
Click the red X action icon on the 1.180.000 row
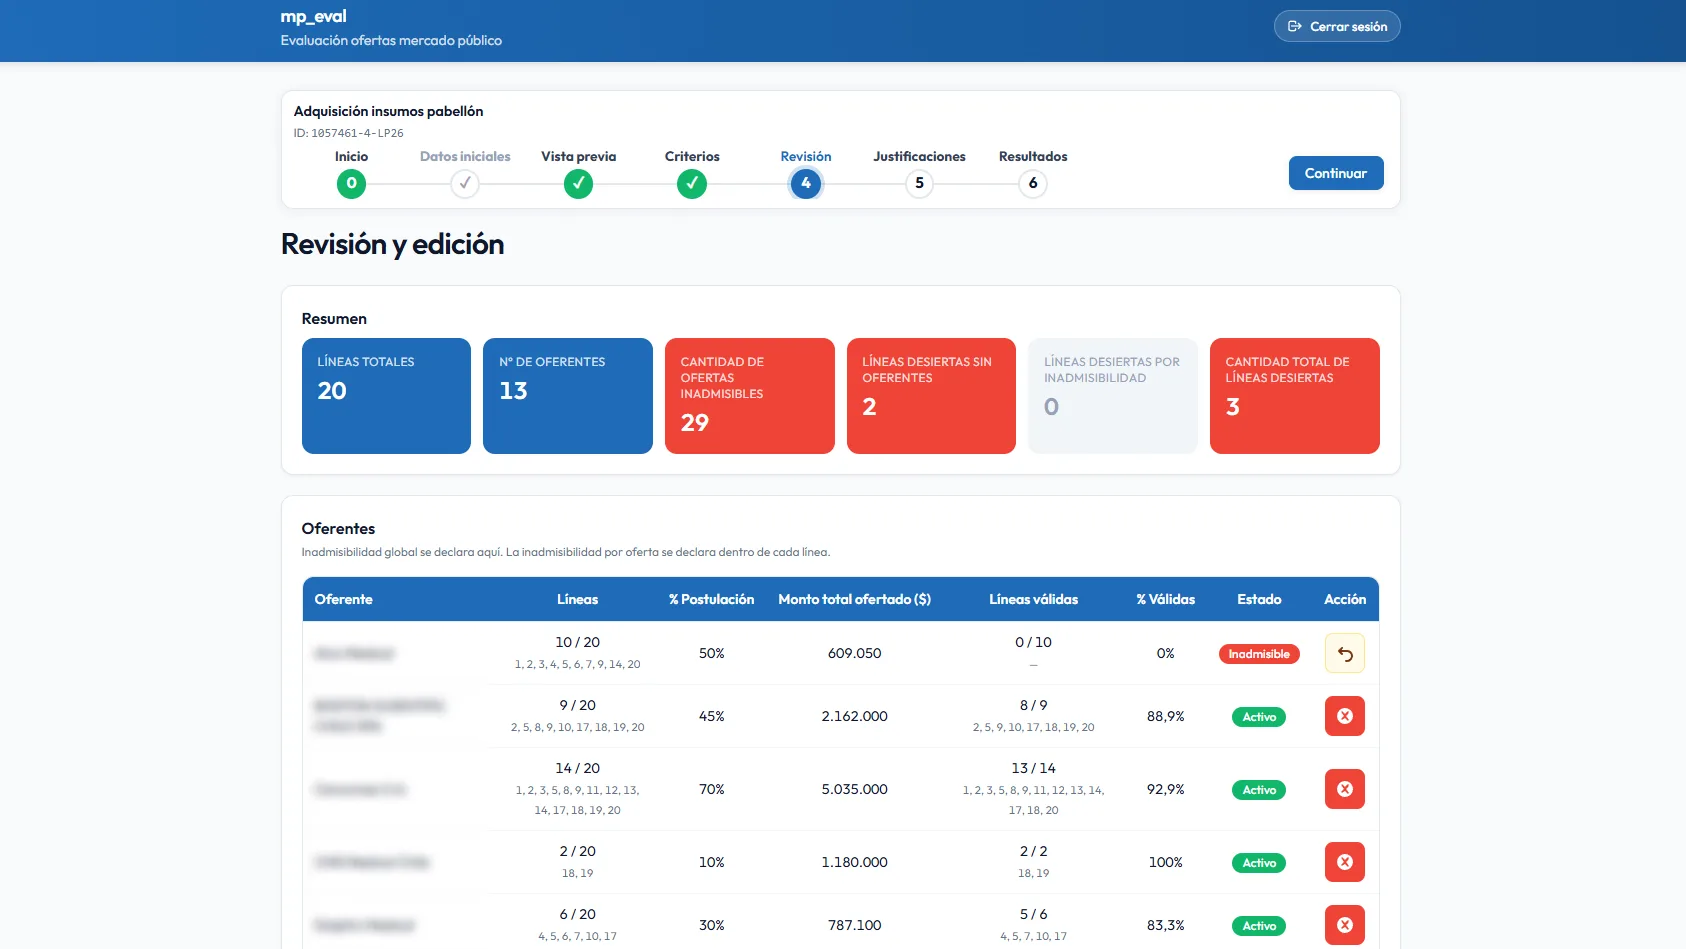[x=1344, y=862]
